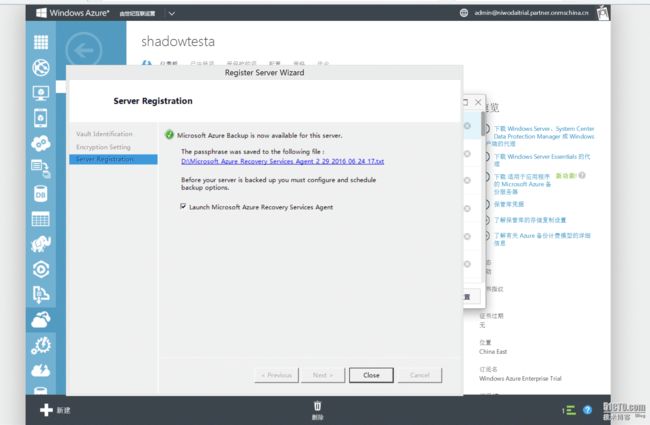Open Web Sites globe icon in sidebar

point(41,68)
